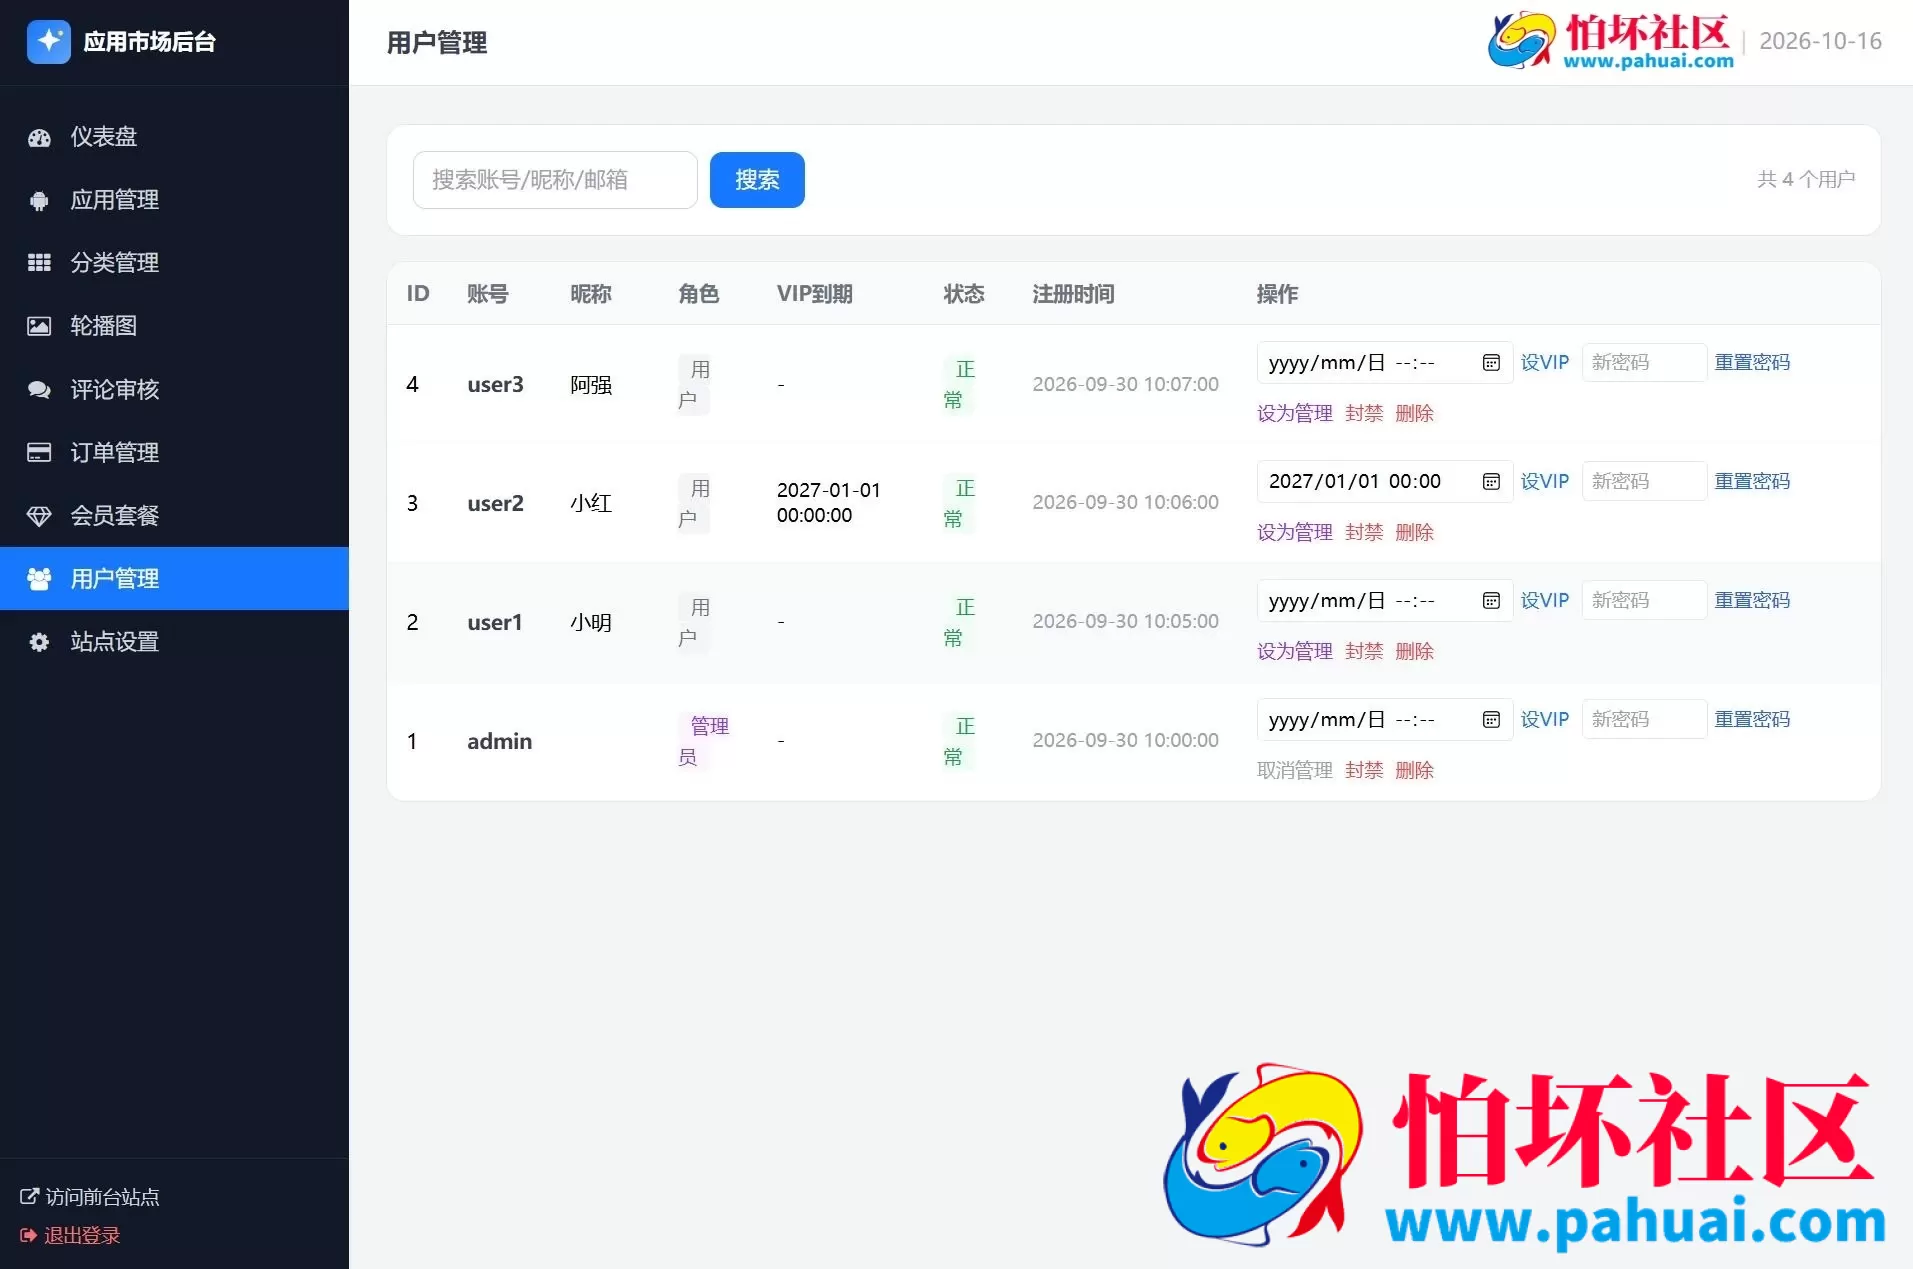Open 仪表盘 in the sidebar

174,137
